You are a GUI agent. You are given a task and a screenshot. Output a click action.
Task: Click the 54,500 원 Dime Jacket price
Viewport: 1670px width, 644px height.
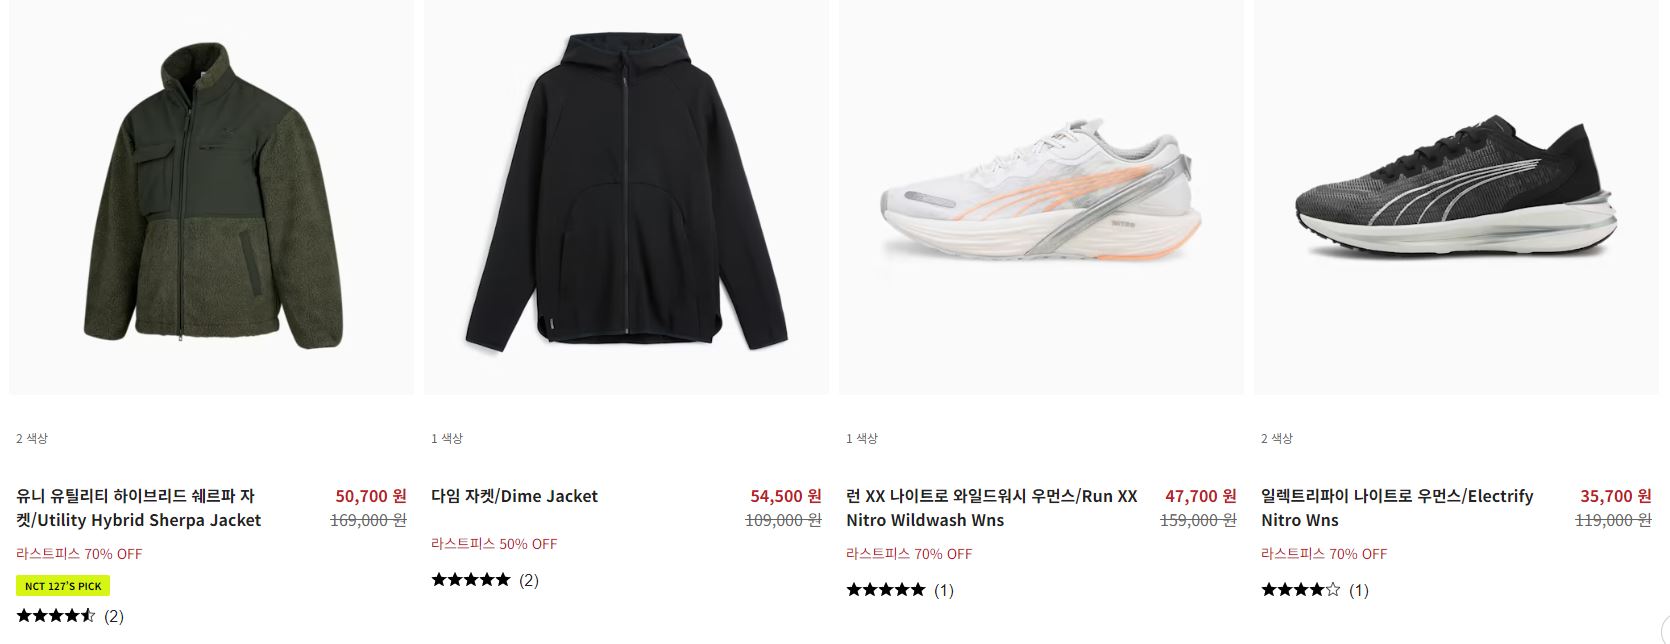[786, 496]
